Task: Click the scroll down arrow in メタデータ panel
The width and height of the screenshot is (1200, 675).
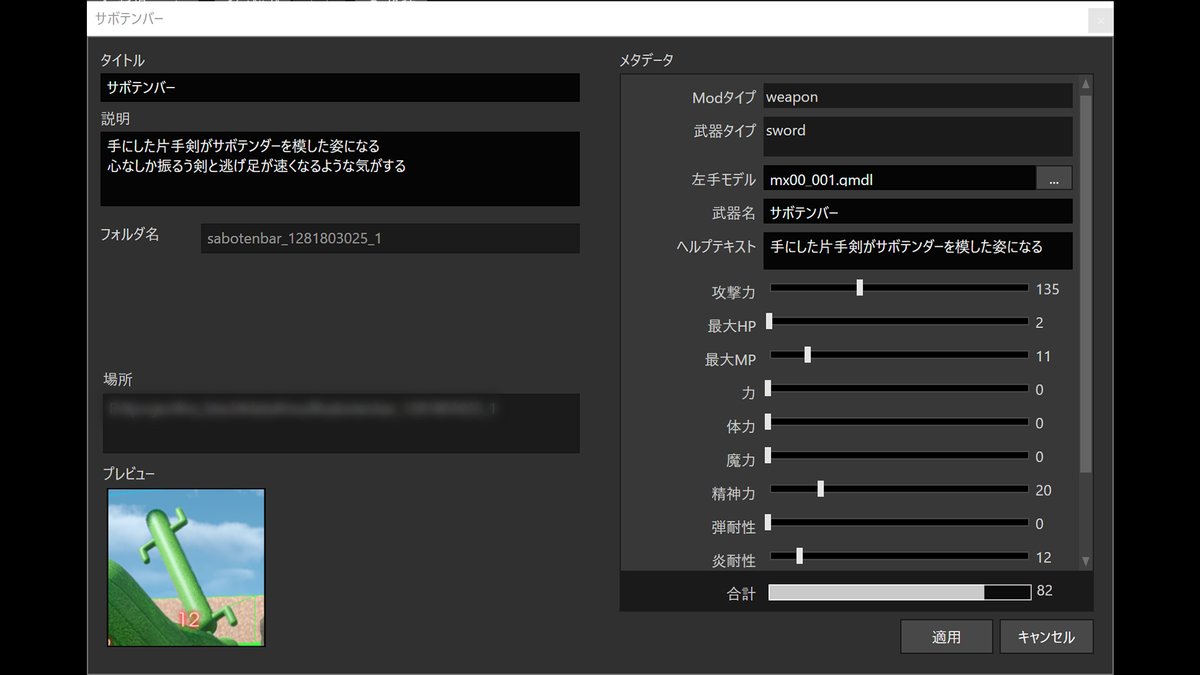Action: pos(1086,561)
